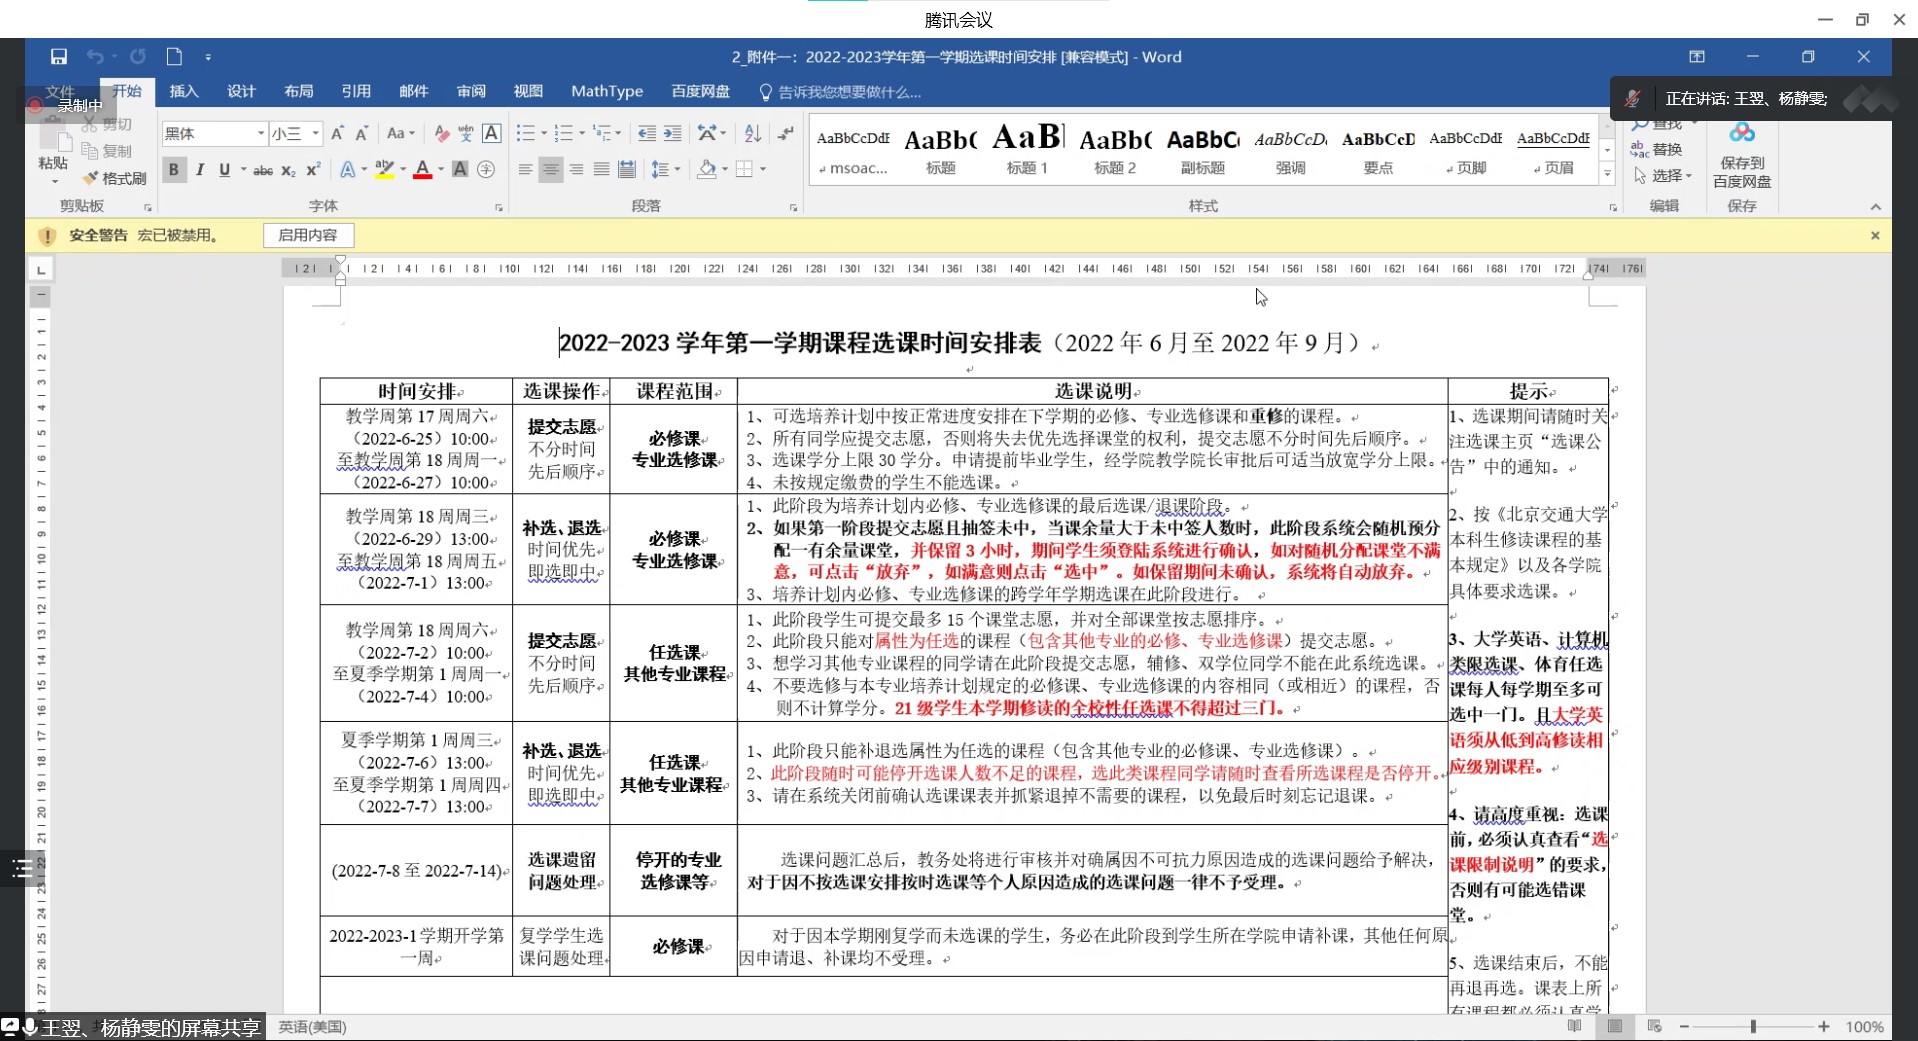Switch to the MathType ribbon tab
1918x1041 pixels.
point(606,91)
